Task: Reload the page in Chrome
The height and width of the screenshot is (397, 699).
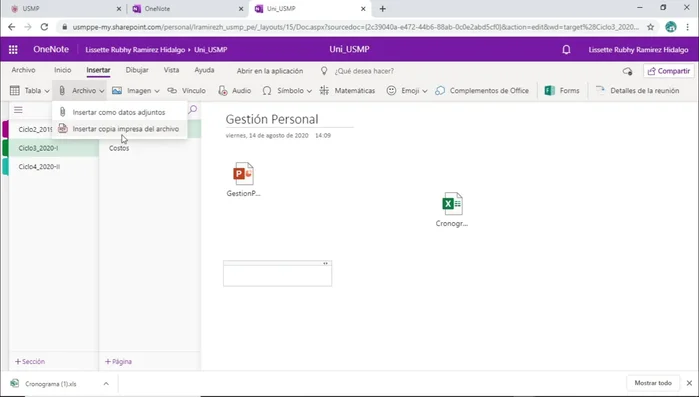Action: coord(44,27)
